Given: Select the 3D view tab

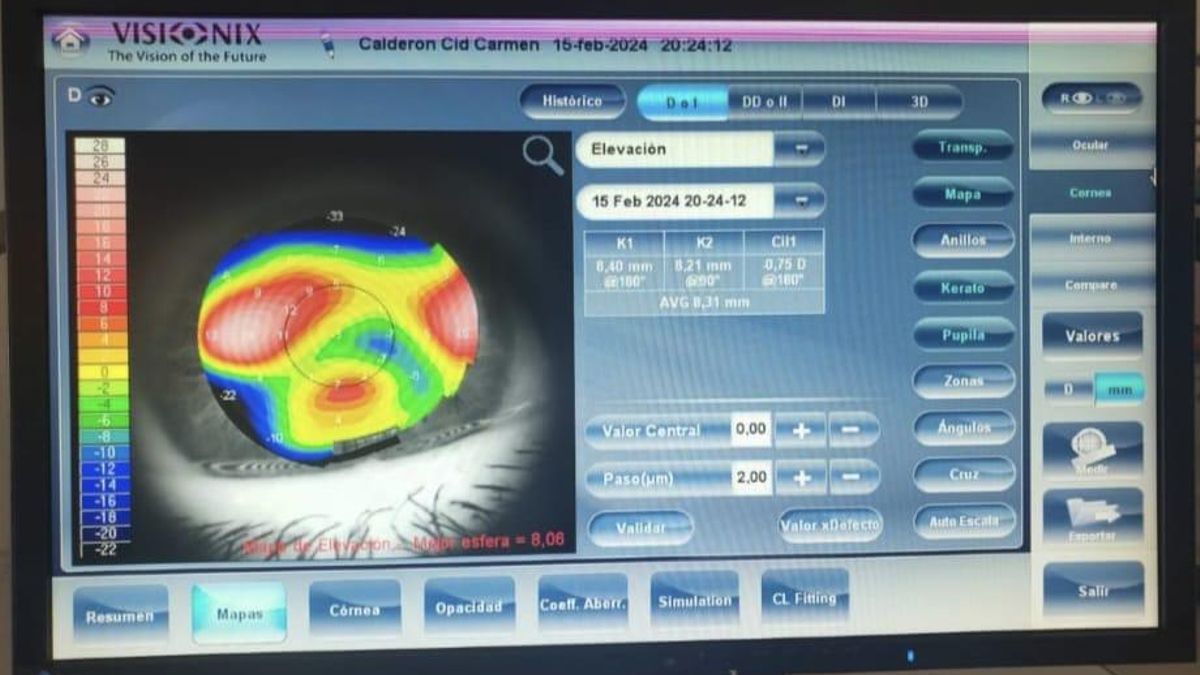Looking at the screenshot, I should point(919,102).
